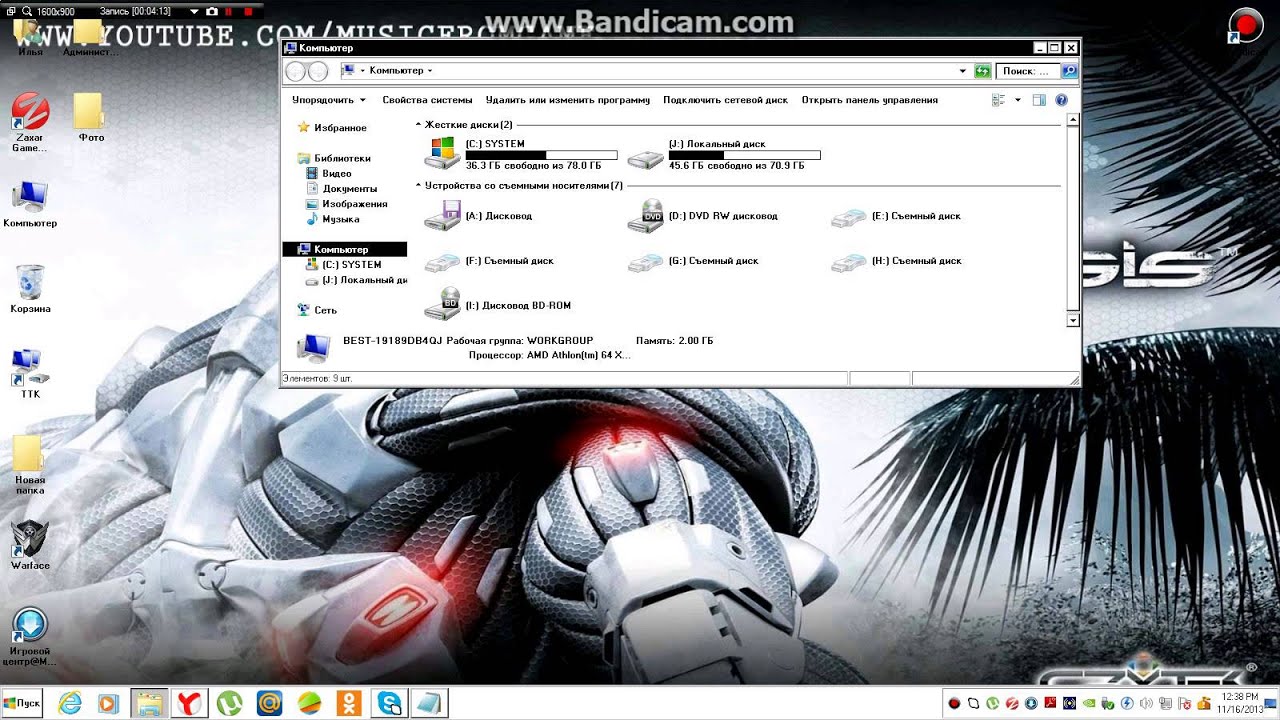The image size is (1280, 720).
Task: Click the (J:) disk capacity bar
Action: (745, 155)
